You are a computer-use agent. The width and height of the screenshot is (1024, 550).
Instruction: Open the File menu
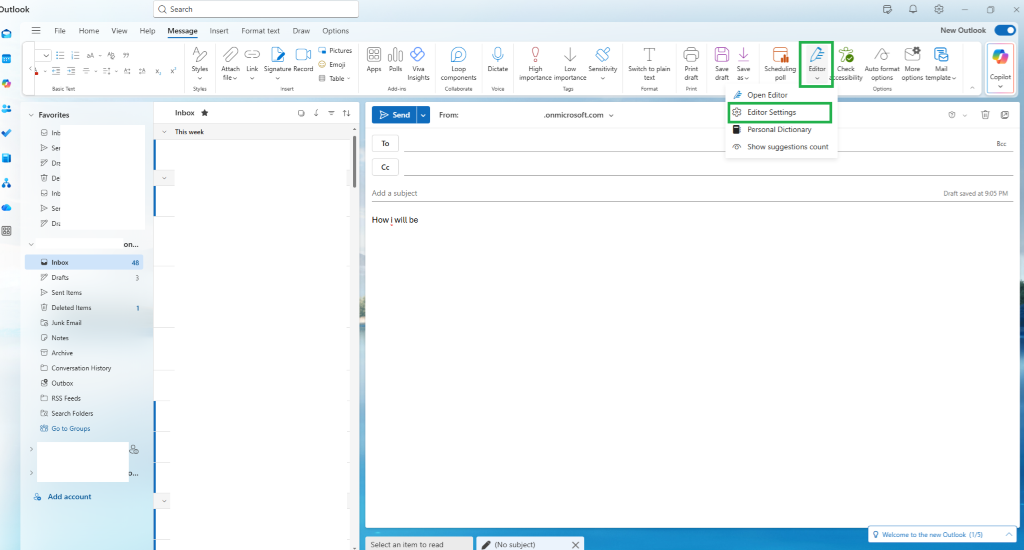pyautogui.click(x=59, y=31)
